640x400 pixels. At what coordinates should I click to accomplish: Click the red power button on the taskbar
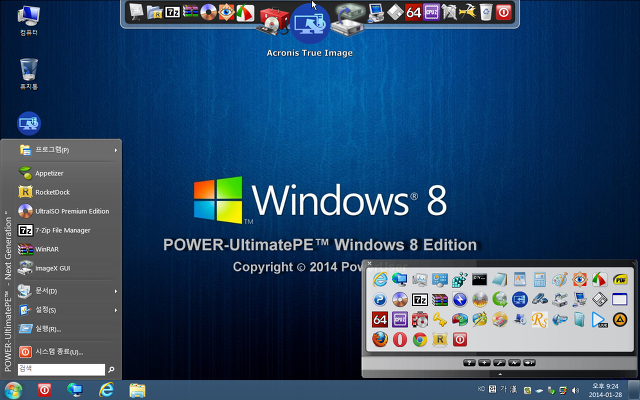44,391
